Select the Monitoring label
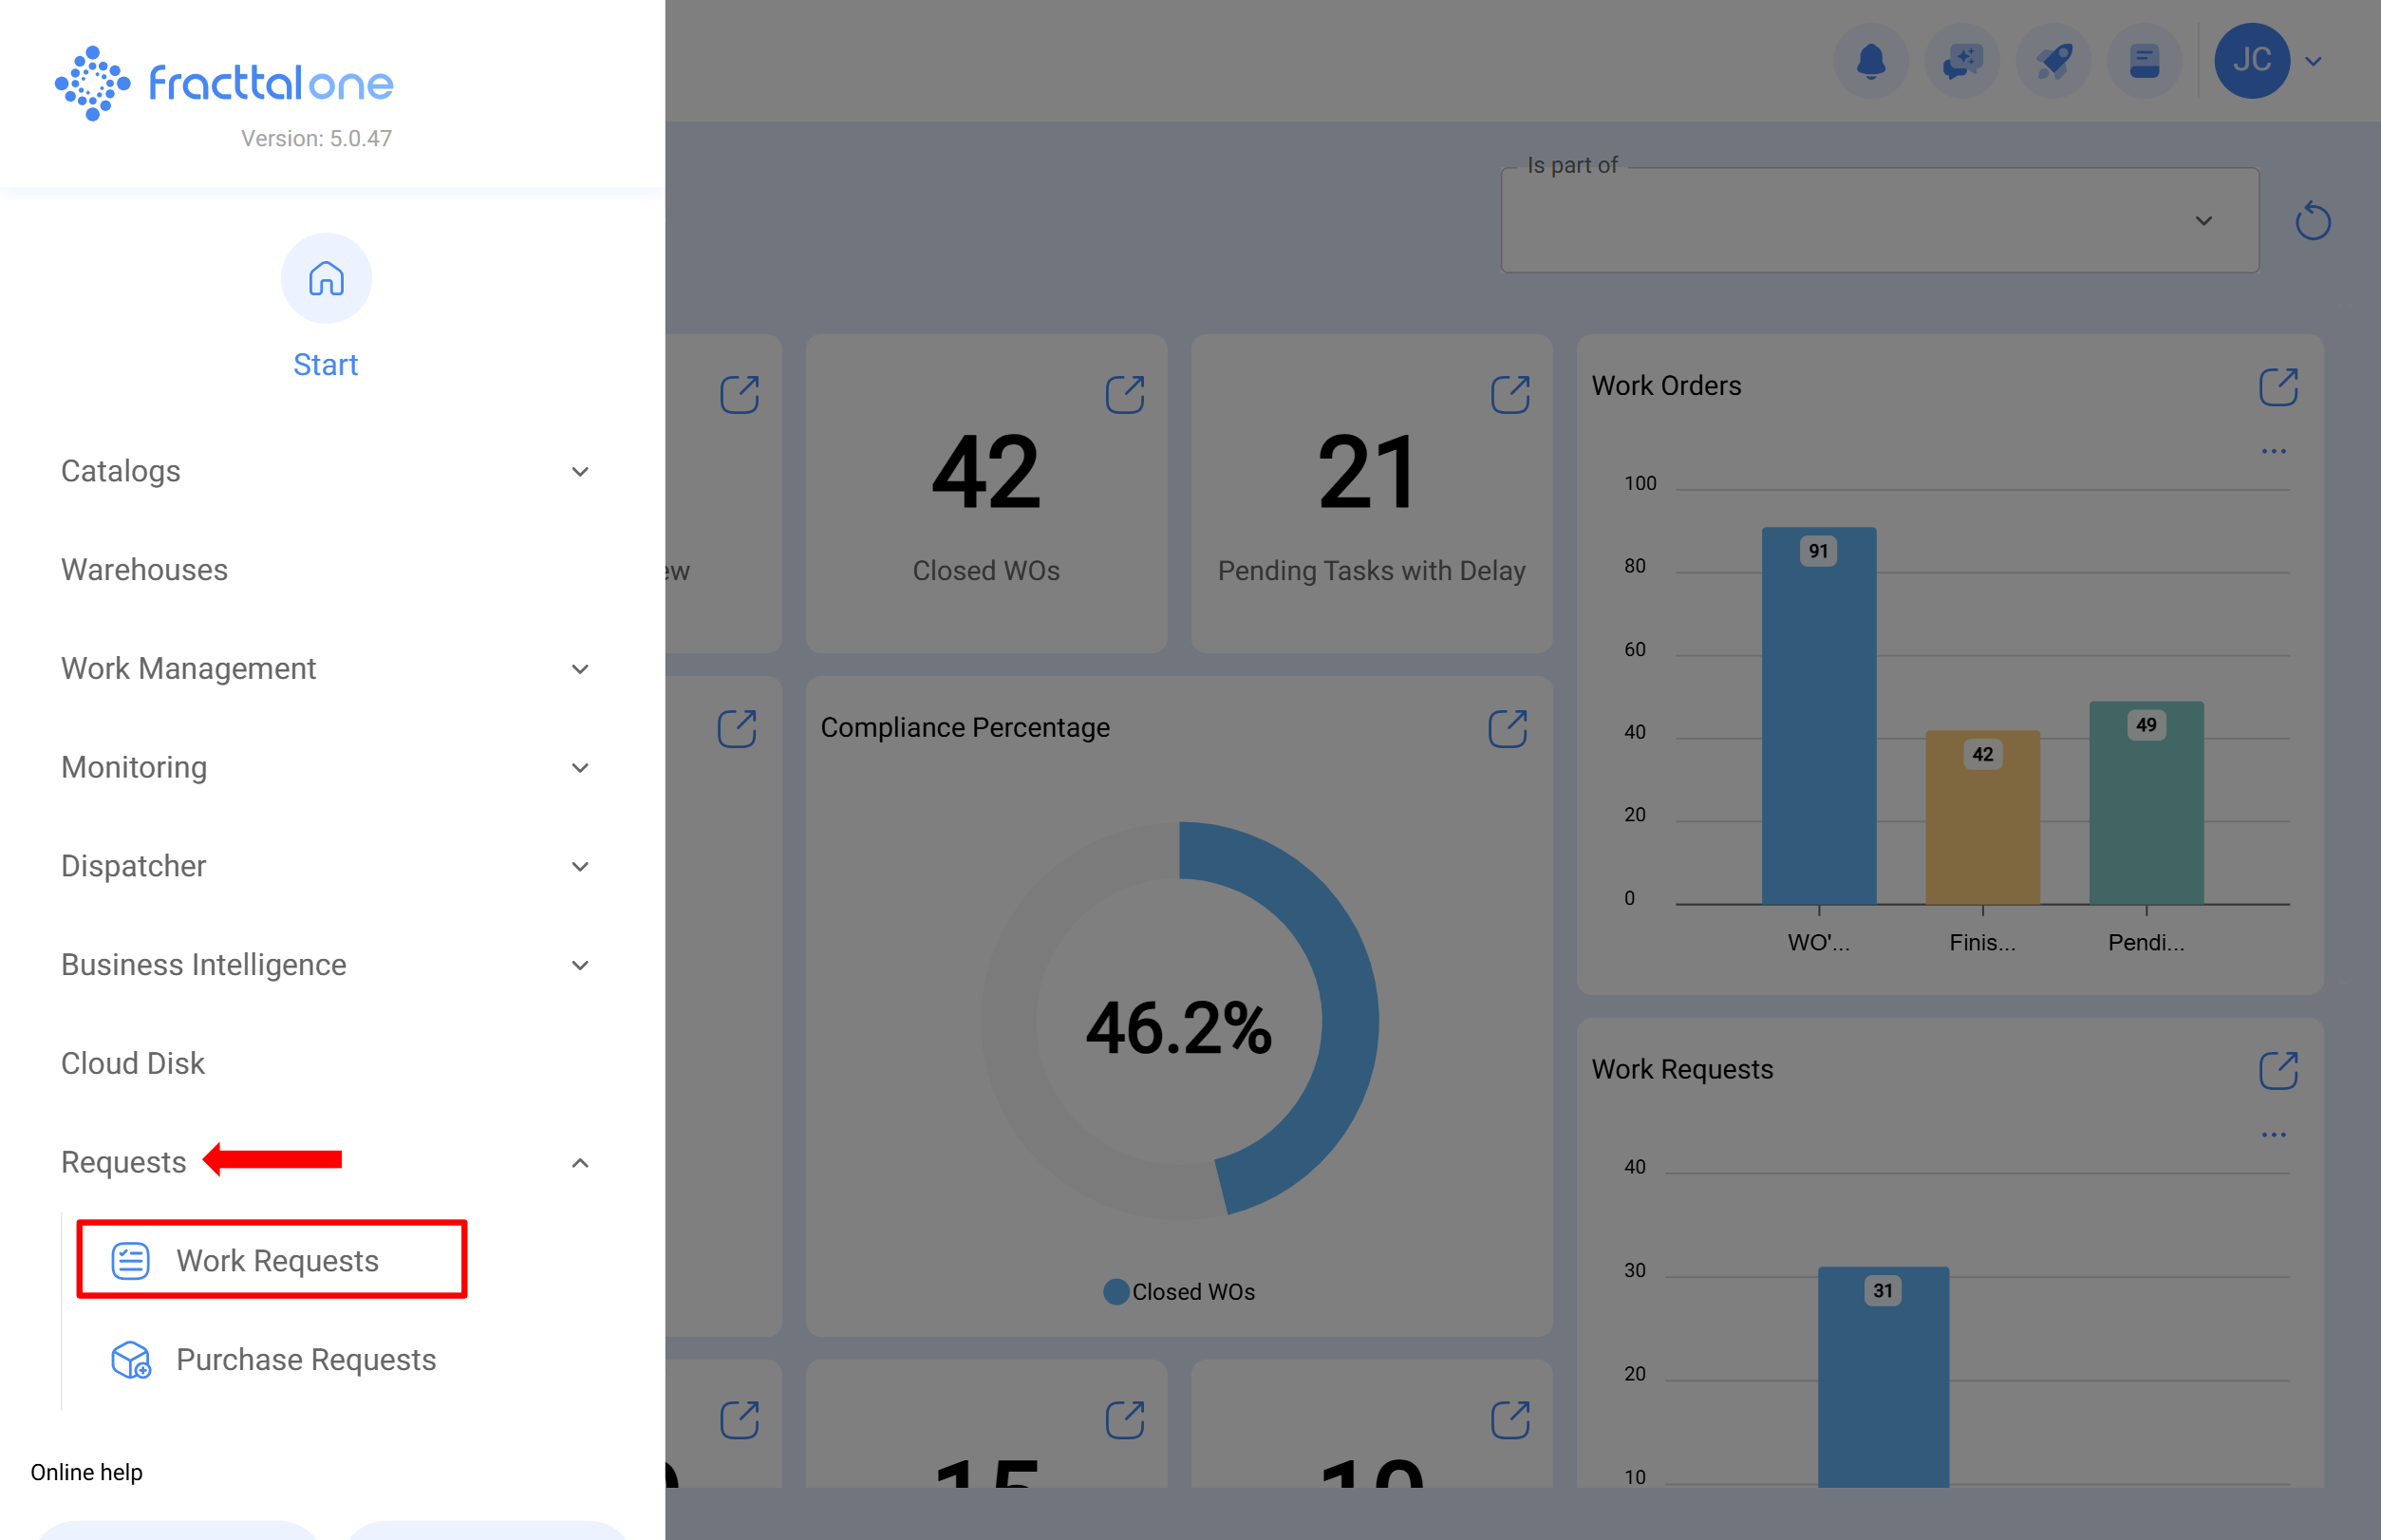This screenshot has width=2381, height=1540. click(x=134, y=767)
